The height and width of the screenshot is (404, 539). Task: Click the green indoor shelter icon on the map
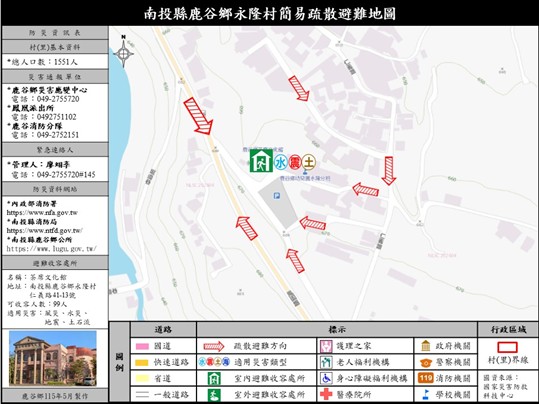click(261, 161)
